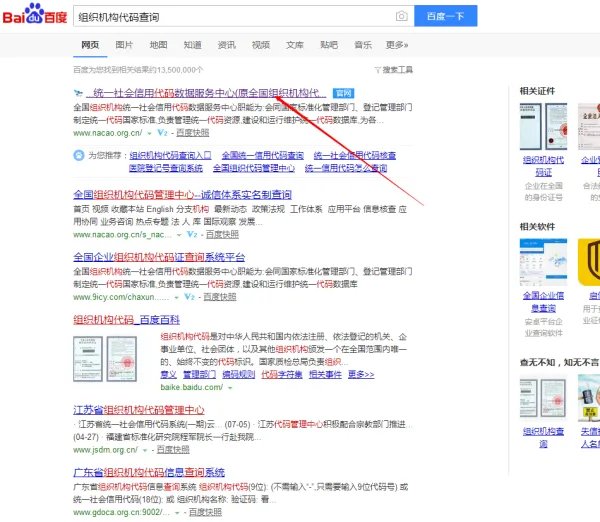The width and height of the screenshot is (600, 522).
Task: Open the 意义 baike section link
Action: tap(168, 374)
